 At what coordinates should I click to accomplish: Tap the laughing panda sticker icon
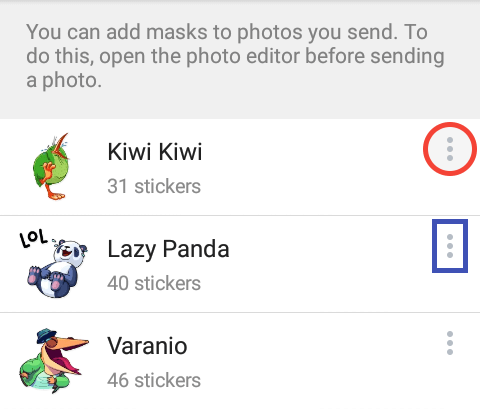(53, 263)
